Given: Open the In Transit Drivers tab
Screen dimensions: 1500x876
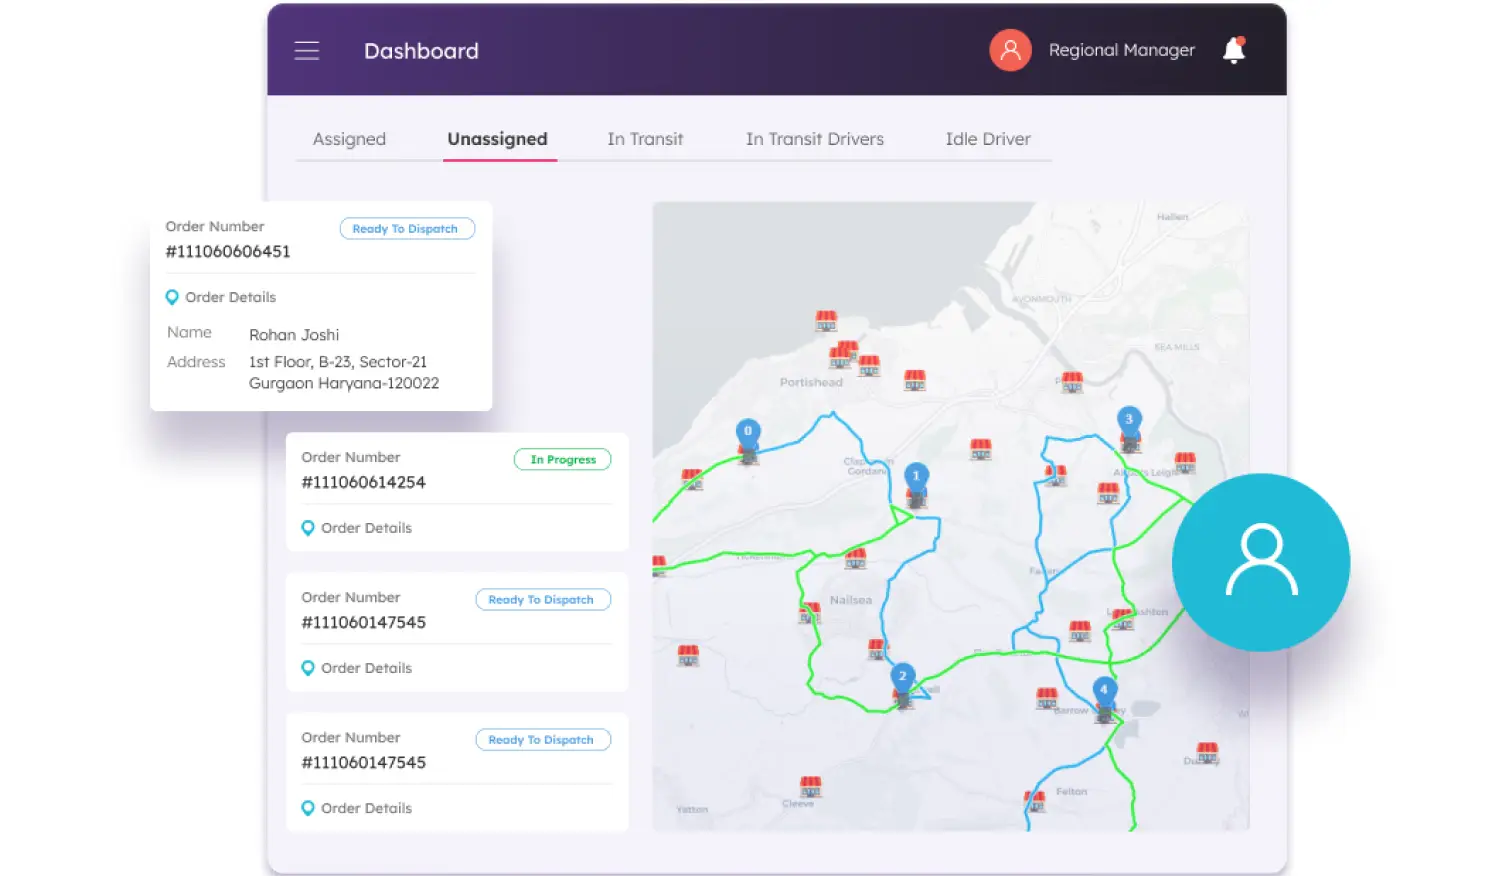Looking at the screenshot, I should coord(814,139).
